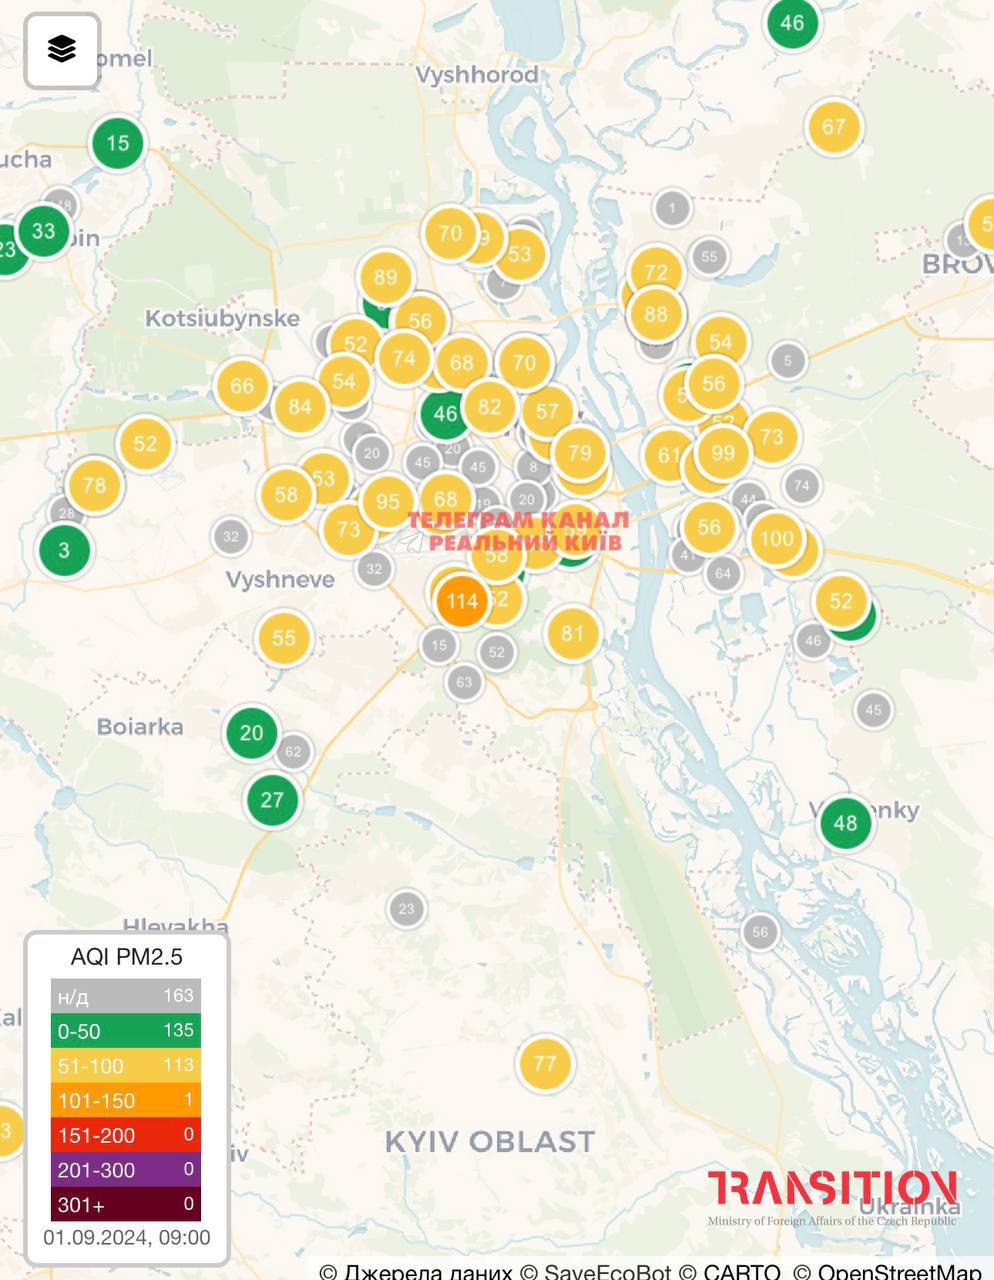Click the yellow 67 marker in northeast
Viewport: 994px width, 1280px height.
pos(834,127)
